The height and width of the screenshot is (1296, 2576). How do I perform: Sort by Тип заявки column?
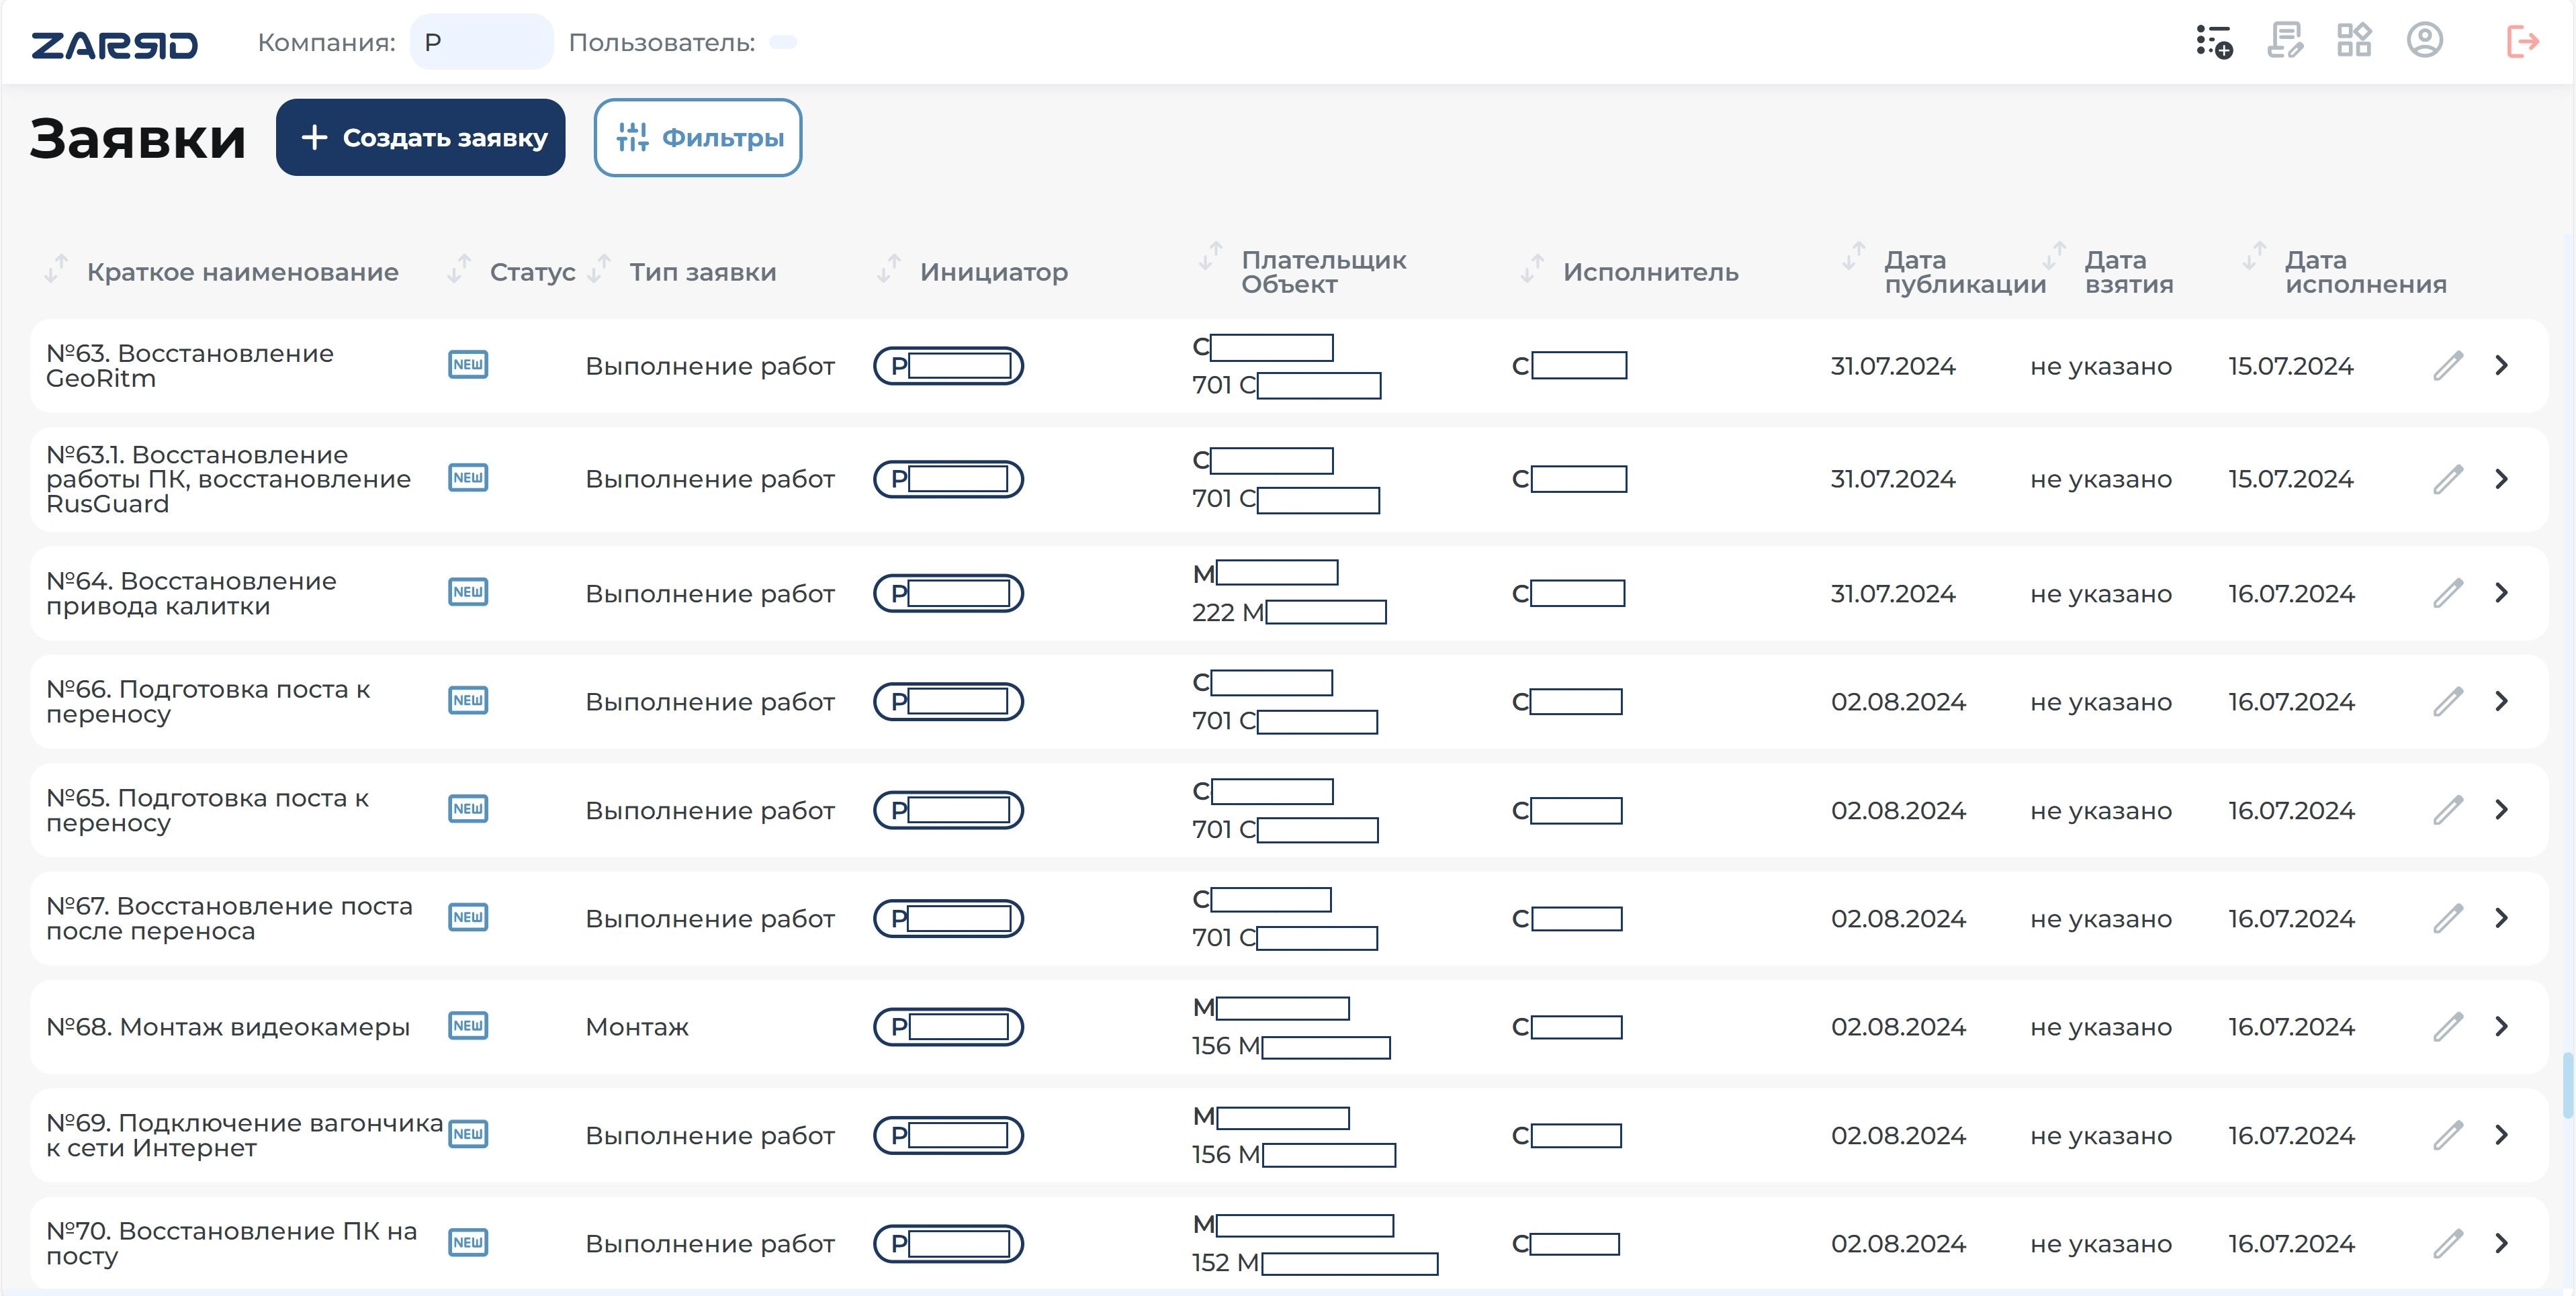(598, 269)
